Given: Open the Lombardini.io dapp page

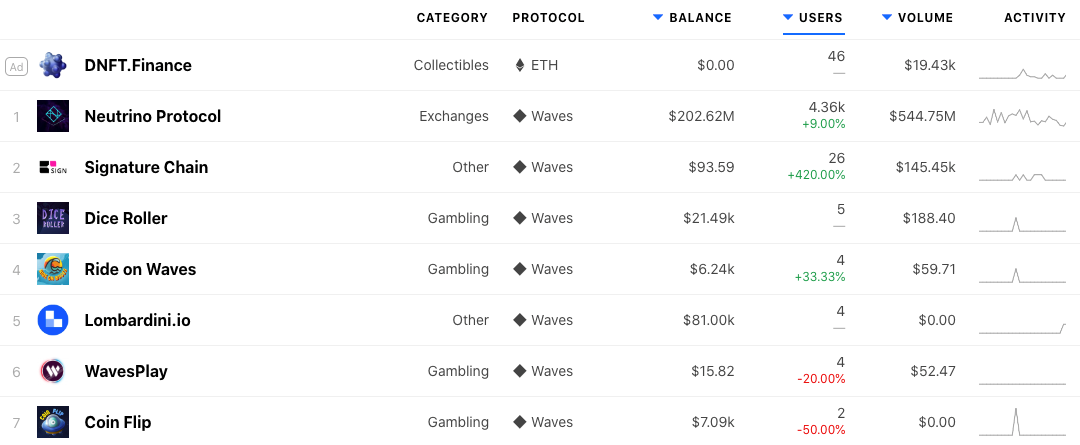Looking at the screenshot, I should [x=138, y=320].
